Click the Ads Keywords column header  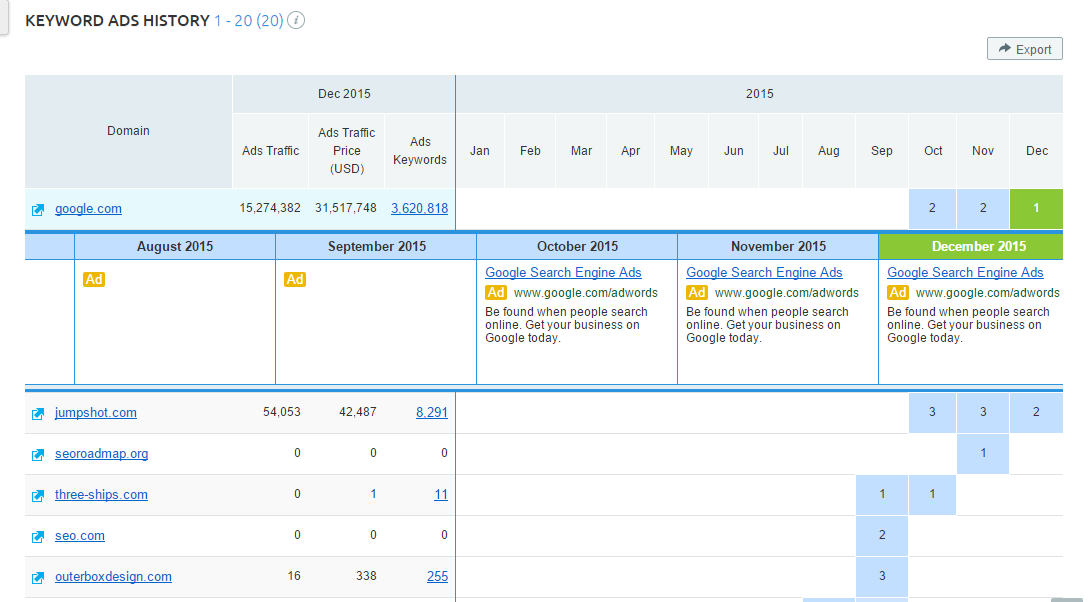click(419, 151)
